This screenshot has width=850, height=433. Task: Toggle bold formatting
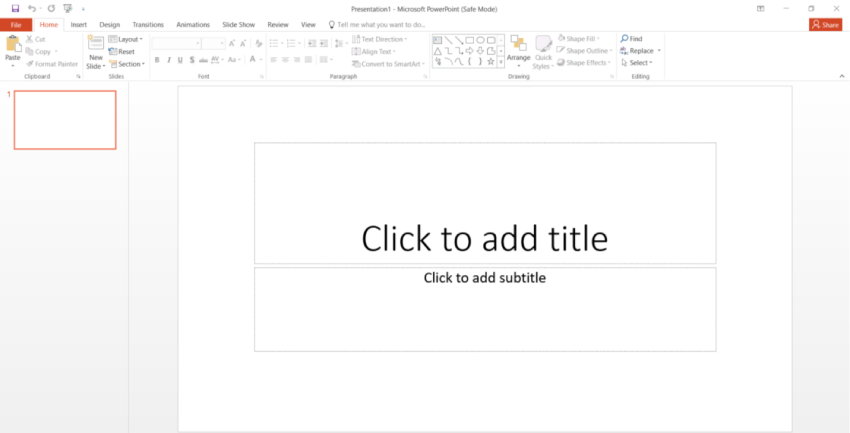point(157,60)
